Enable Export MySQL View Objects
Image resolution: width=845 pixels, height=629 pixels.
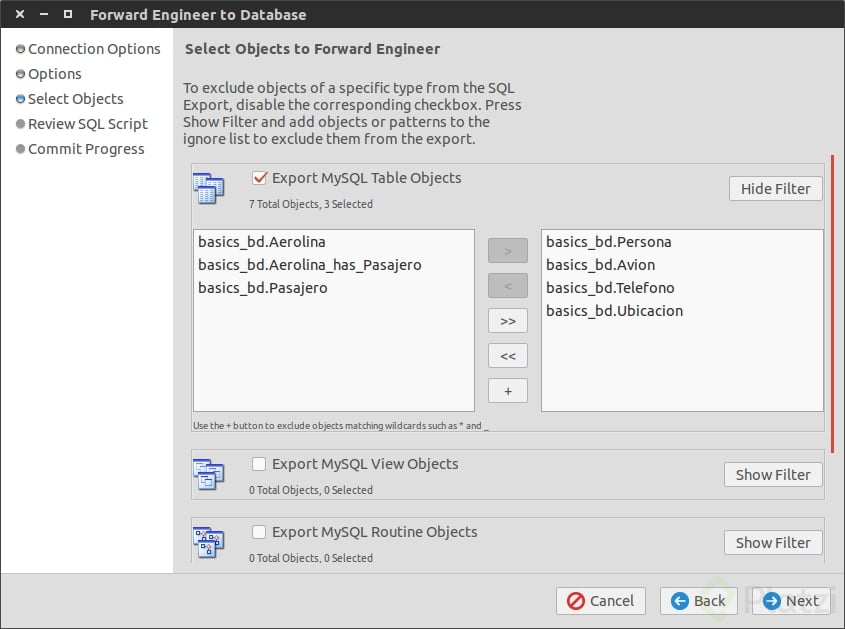tap(258, 464)
